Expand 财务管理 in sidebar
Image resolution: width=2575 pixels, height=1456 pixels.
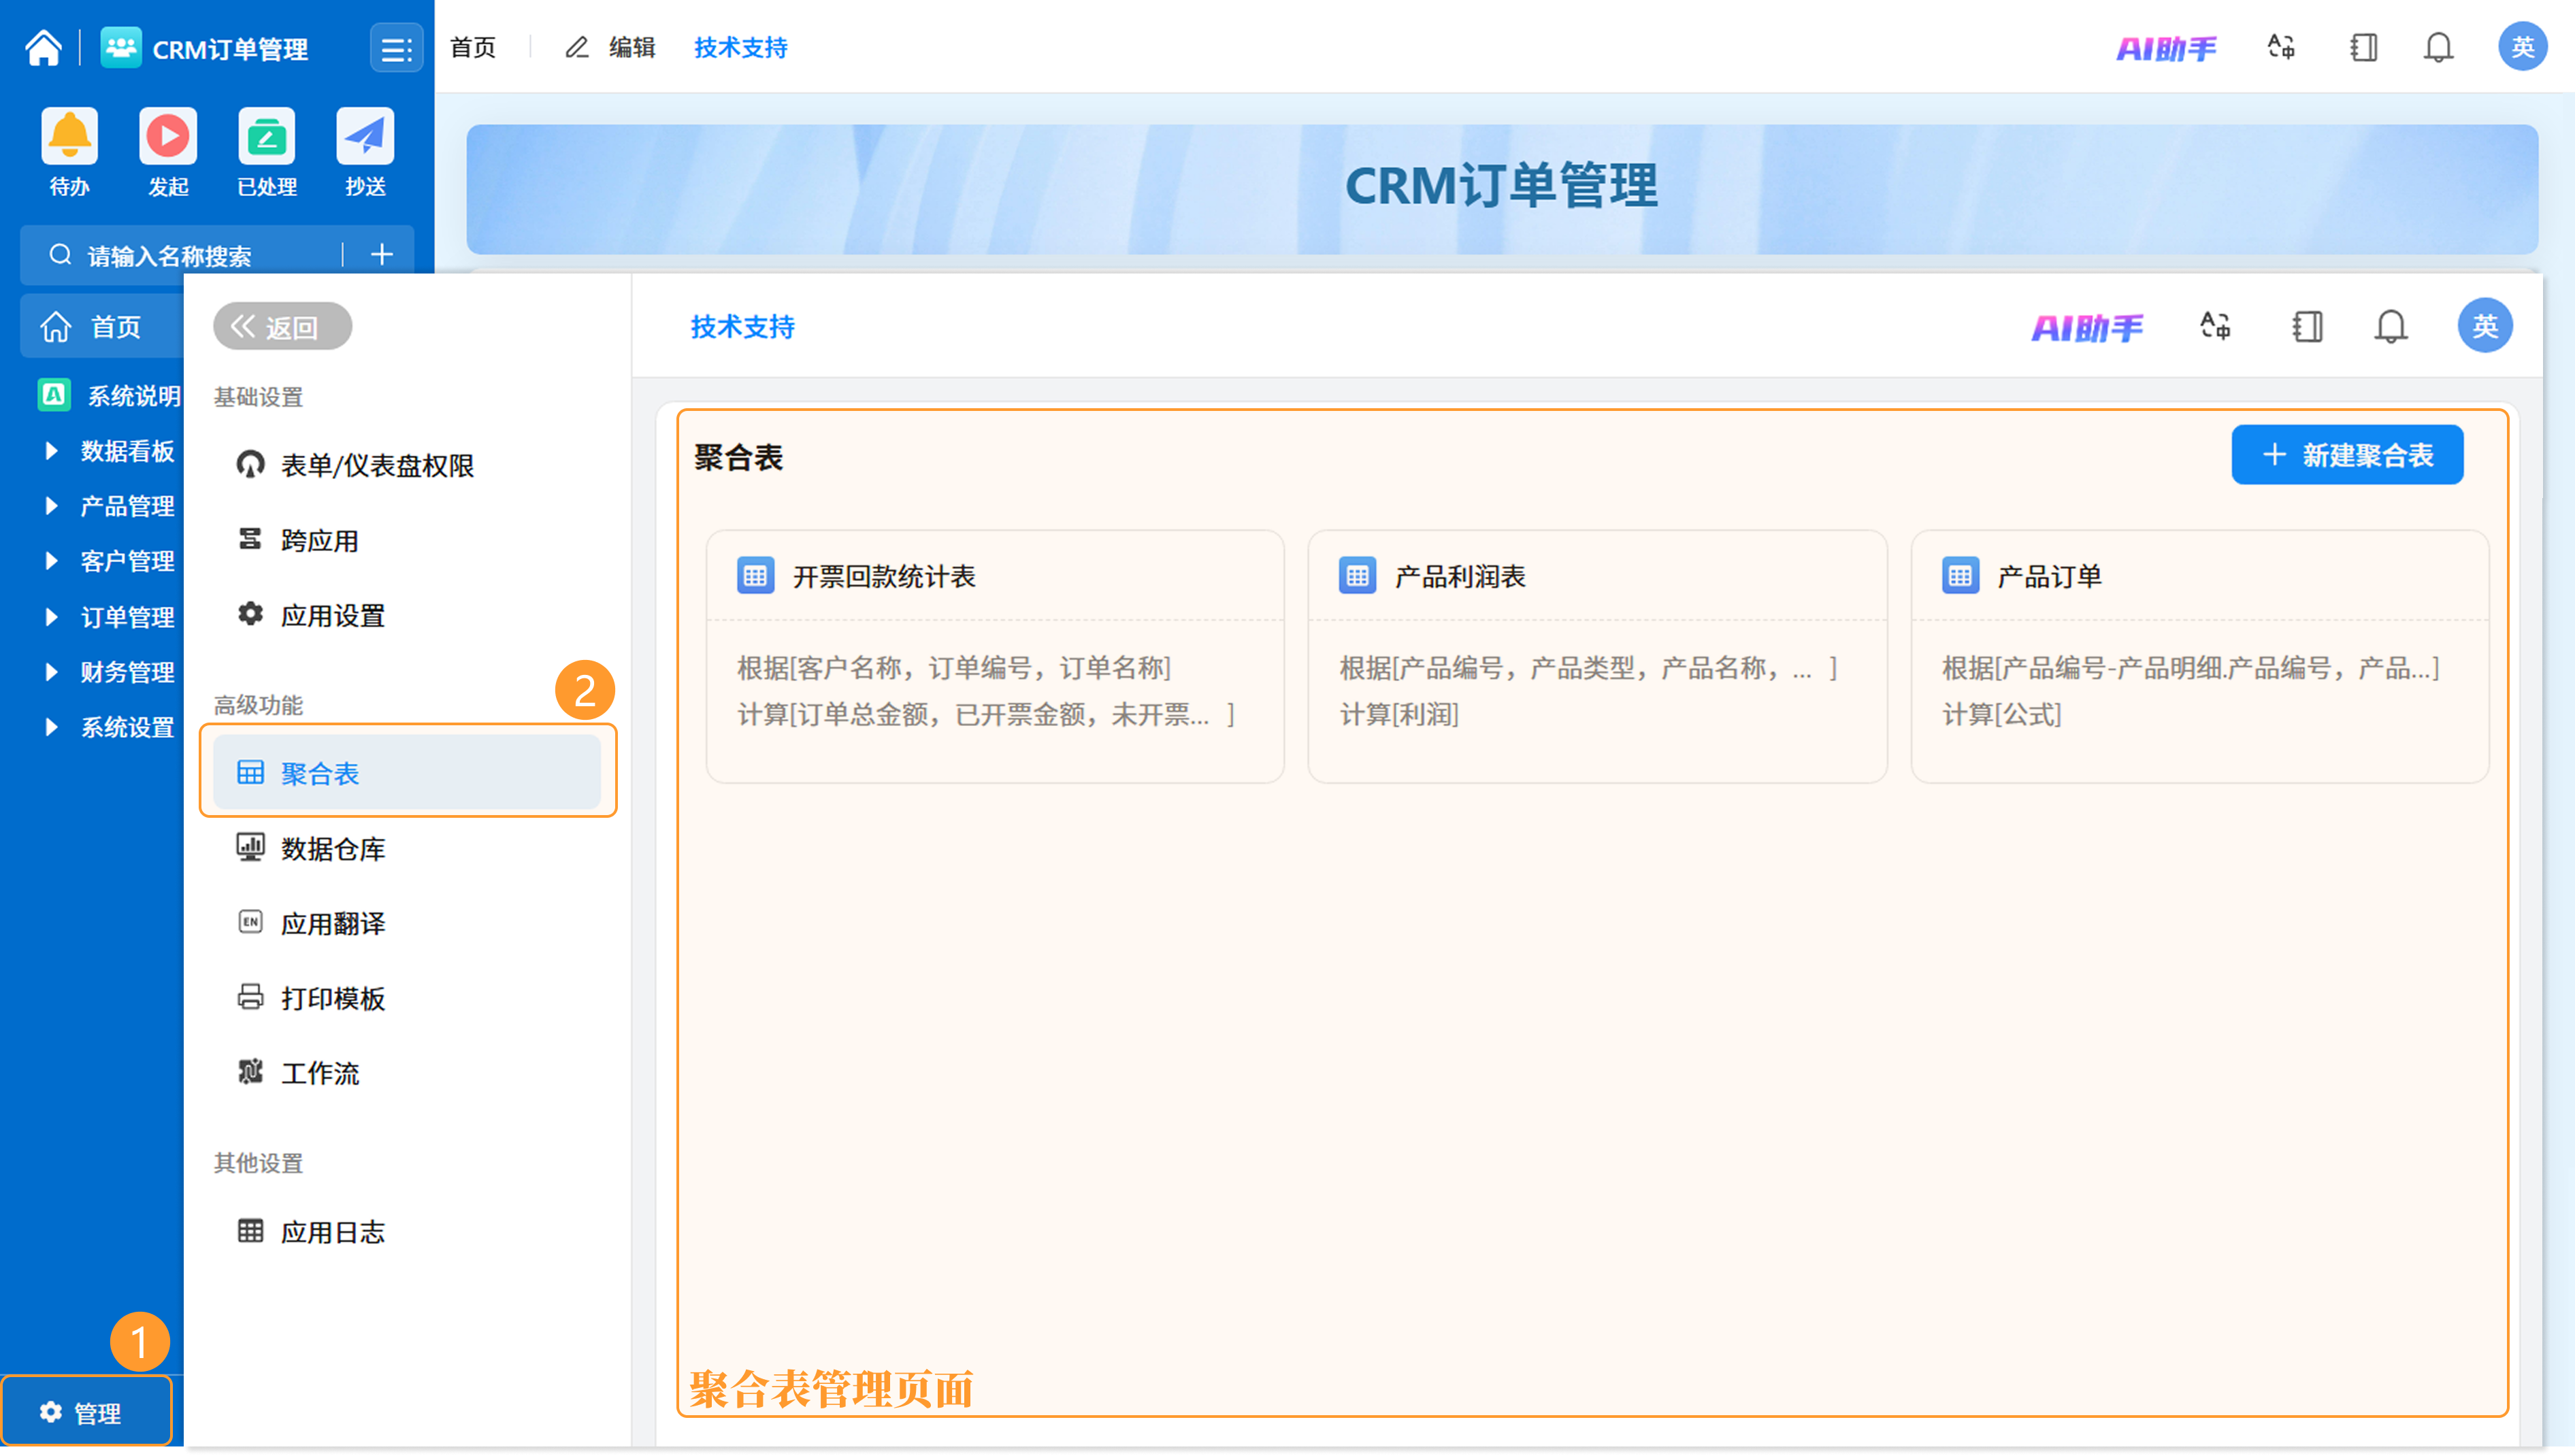coord(51,672)
